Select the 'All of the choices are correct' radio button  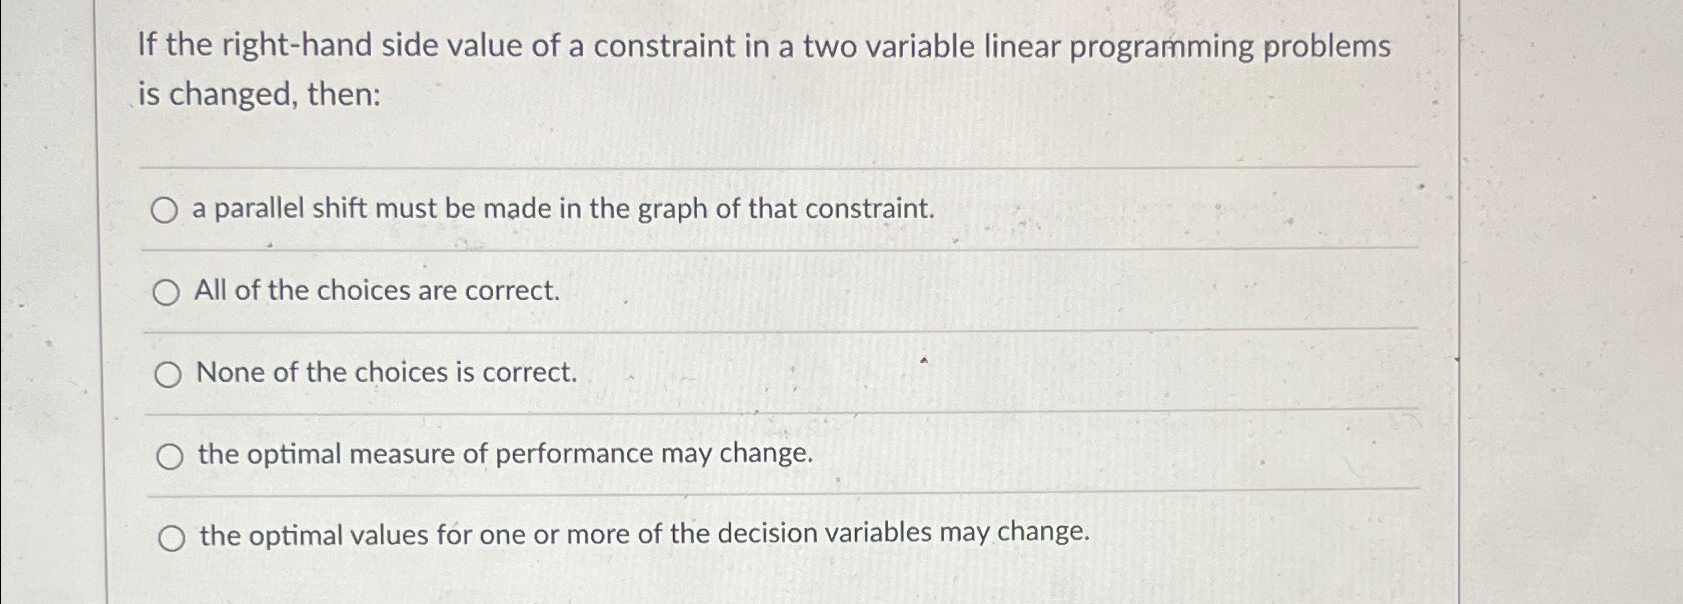click(x=166, y=293)
